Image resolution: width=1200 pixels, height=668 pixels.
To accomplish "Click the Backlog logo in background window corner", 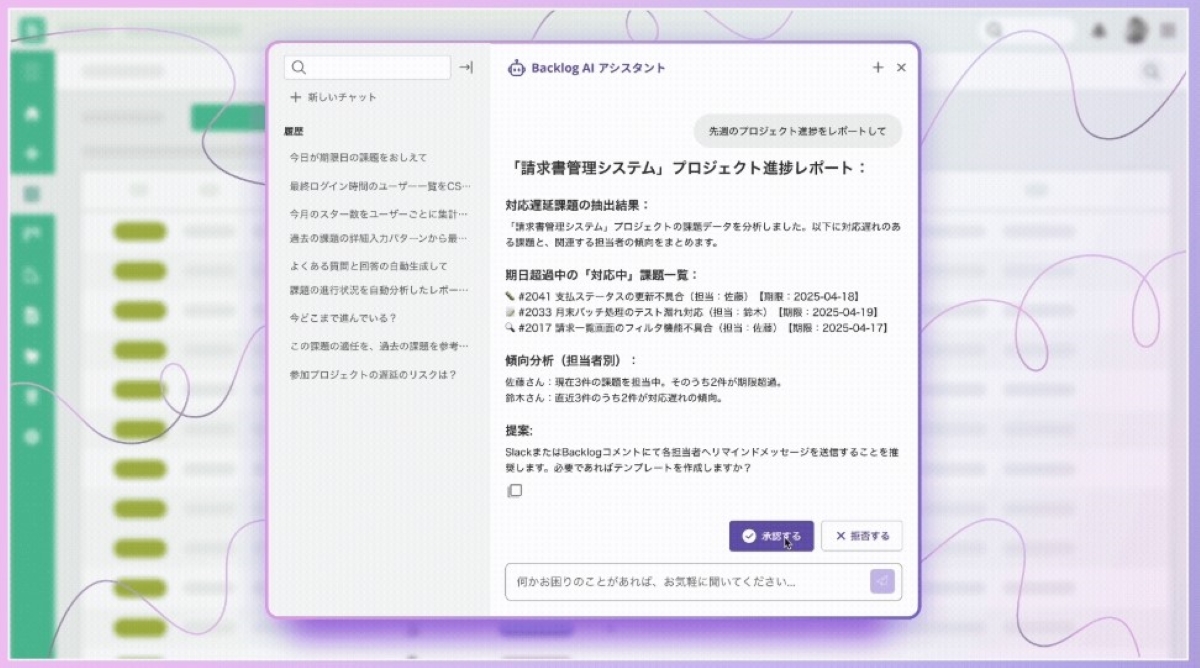I will 33,30.
